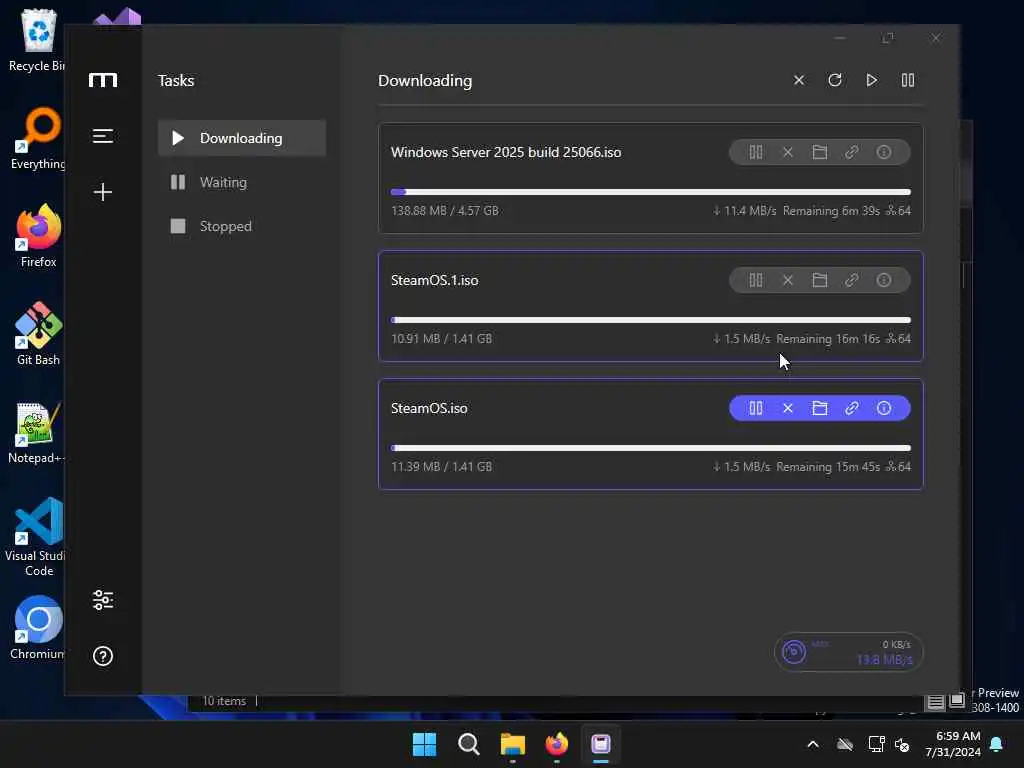Open Firefox from the taskbar
Viewport: 1024px width, 768px height.
556,744
